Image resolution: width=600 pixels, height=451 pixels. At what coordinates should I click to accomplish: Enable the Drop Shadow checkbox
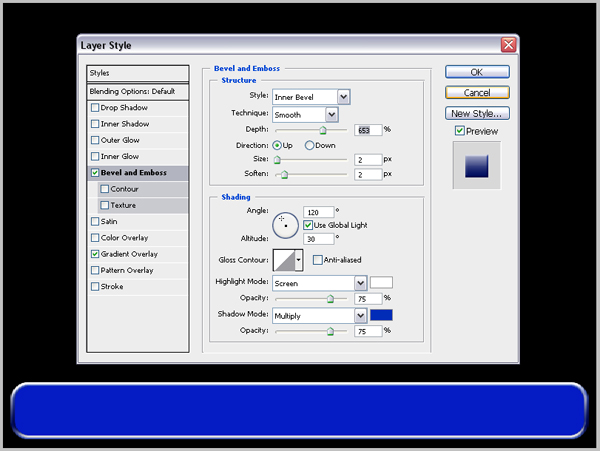click(95, 107)
